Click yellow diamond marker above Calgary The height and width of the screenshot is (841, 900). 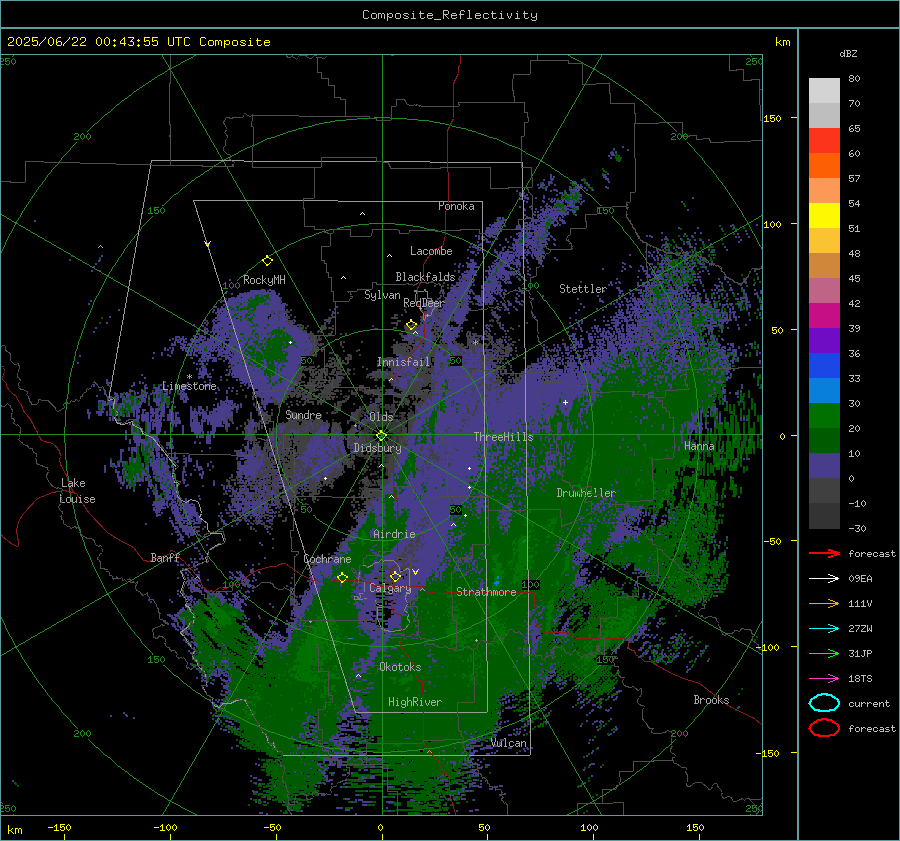pos(395,576)
